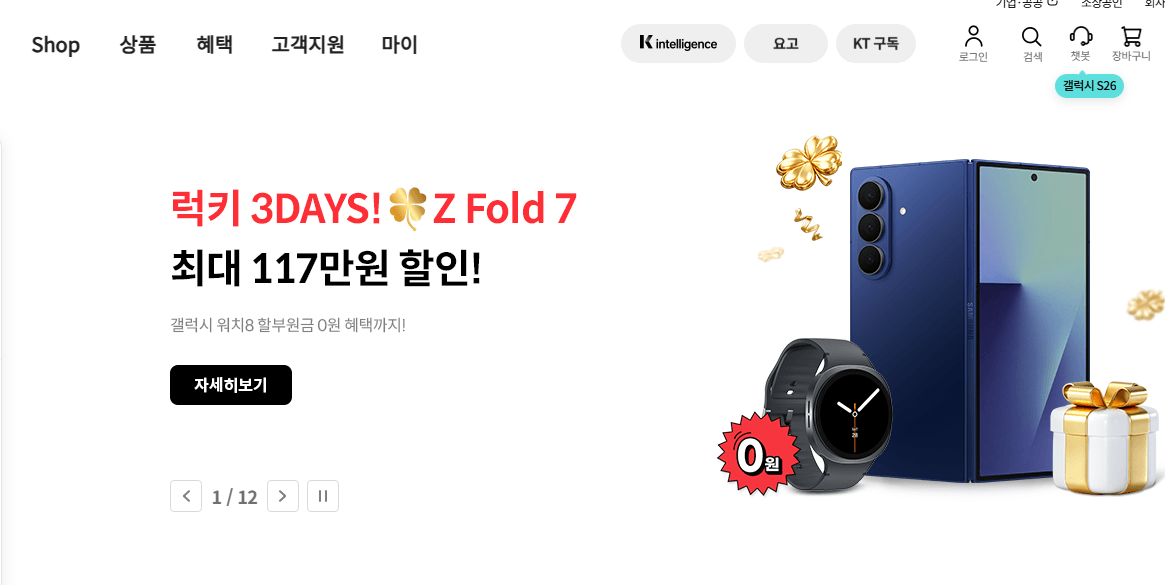Open the 혜택 menu
This screenshot has height=585, width=1165.
tap(215, 45)
